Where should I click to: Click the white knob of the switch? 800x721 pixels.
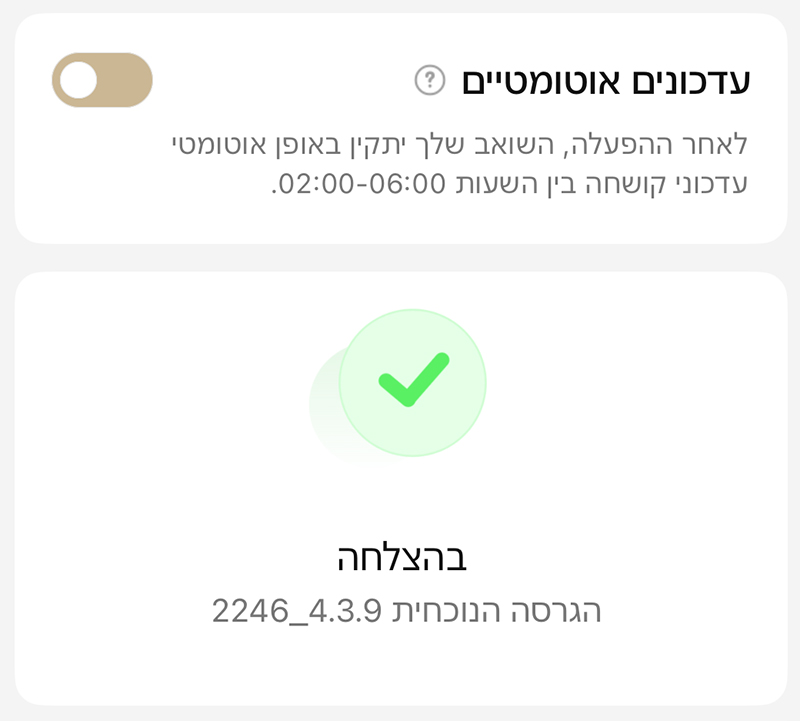(79, 80)
